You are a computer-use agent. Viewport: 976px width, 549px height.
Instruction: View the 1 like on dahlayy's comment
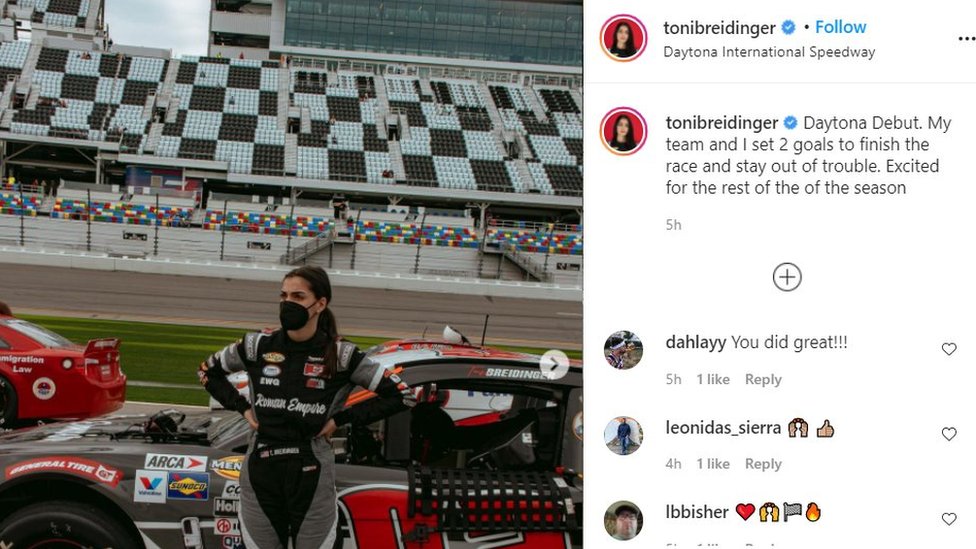point(713,379)
